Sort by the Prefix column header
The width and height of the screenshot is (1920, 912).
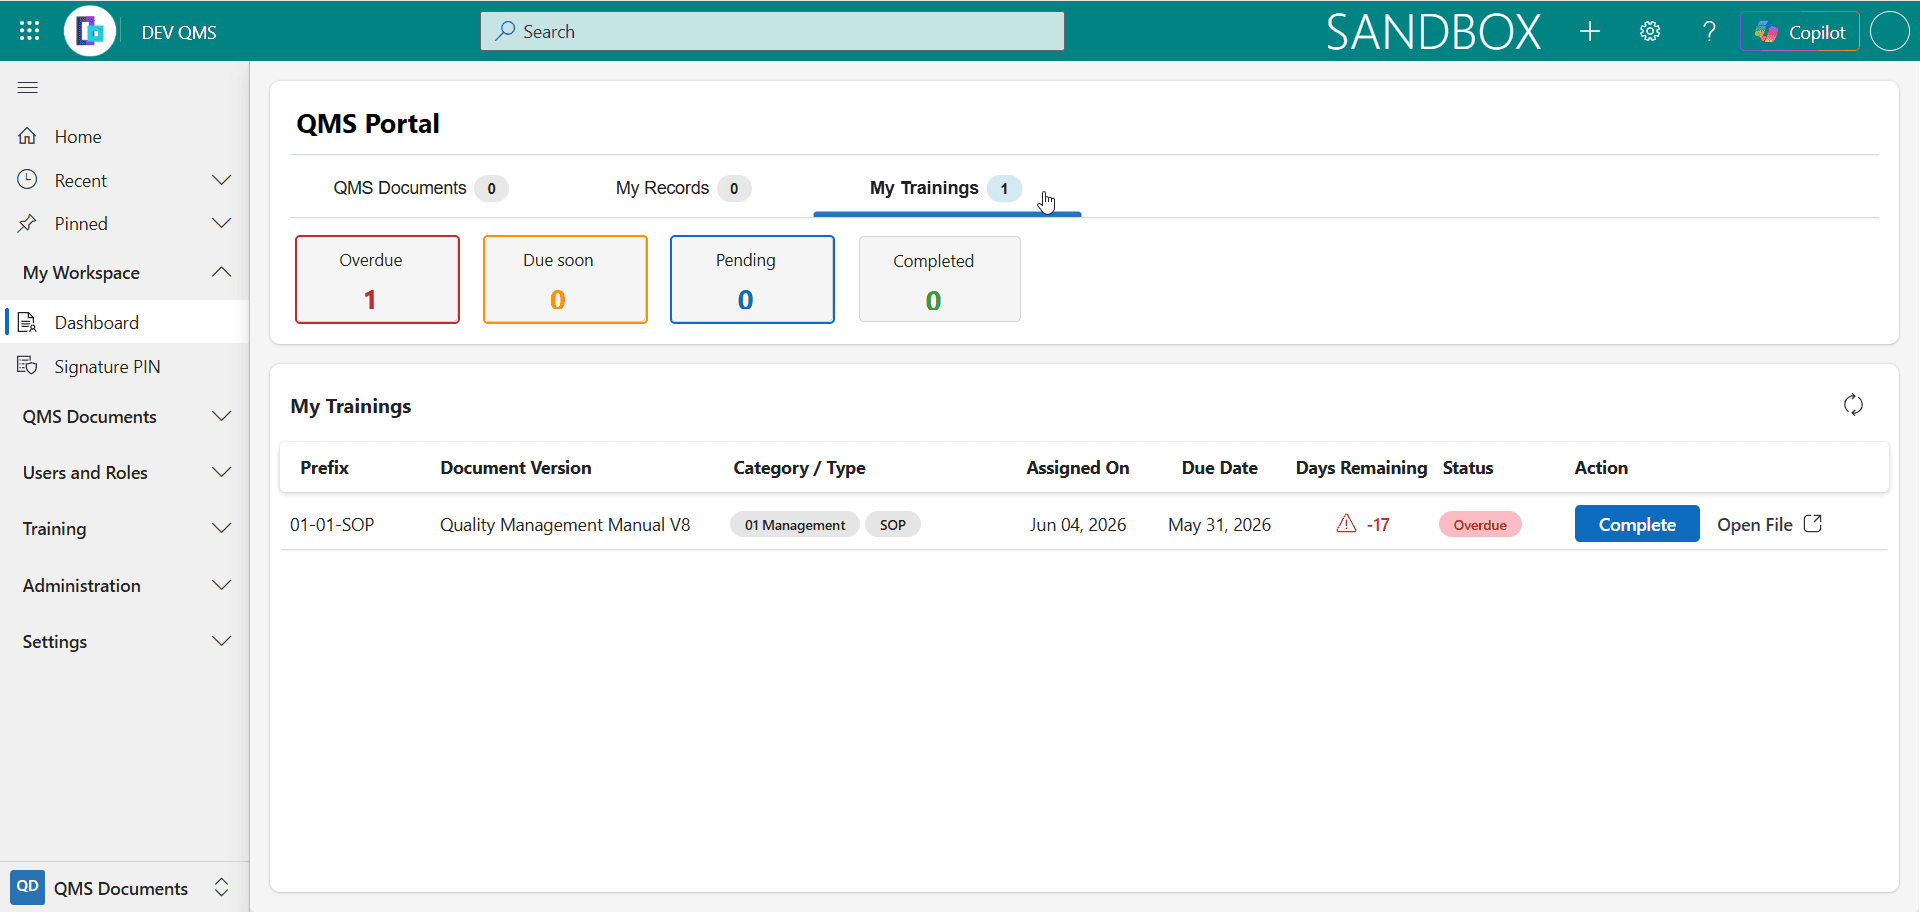(x=324, y=468)
